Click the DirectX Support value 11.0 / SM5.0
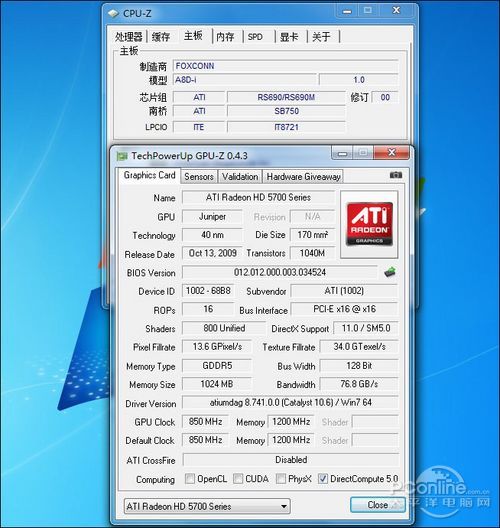500x528 pixels. 366,328
